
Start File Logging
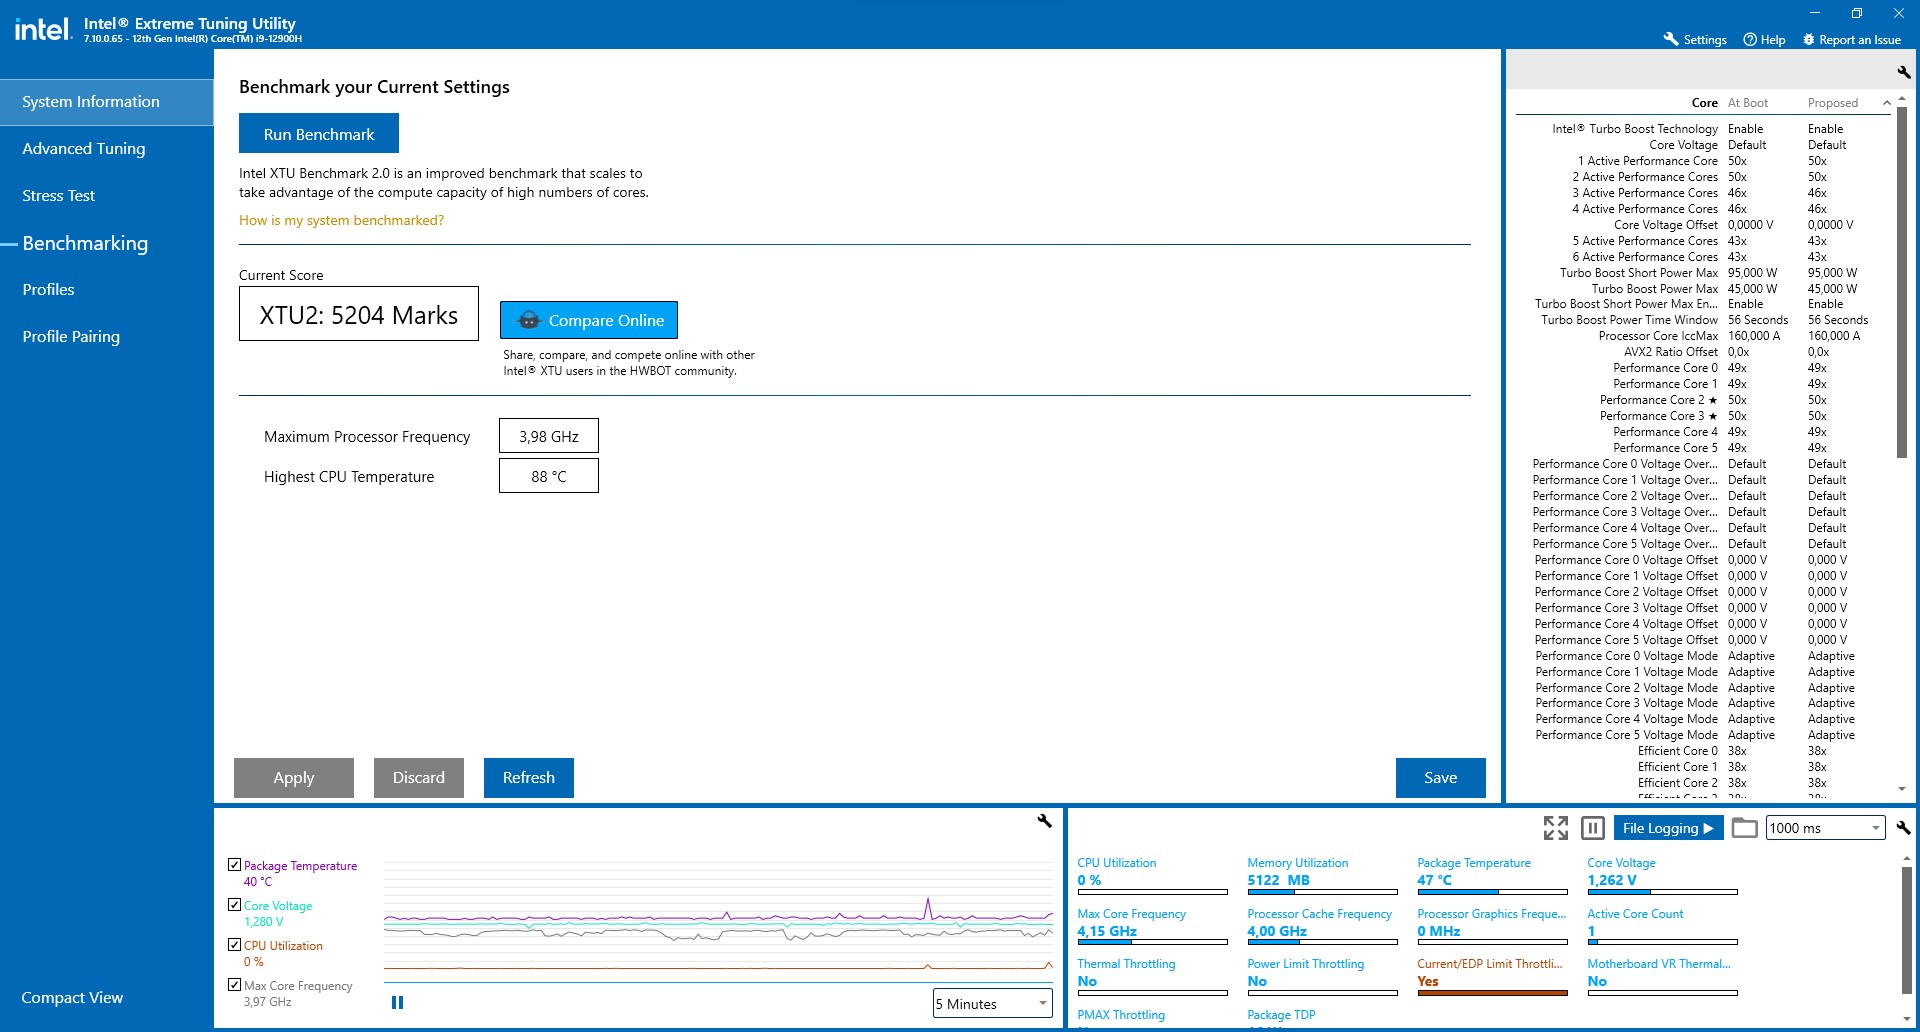(x=1668, y=828)
